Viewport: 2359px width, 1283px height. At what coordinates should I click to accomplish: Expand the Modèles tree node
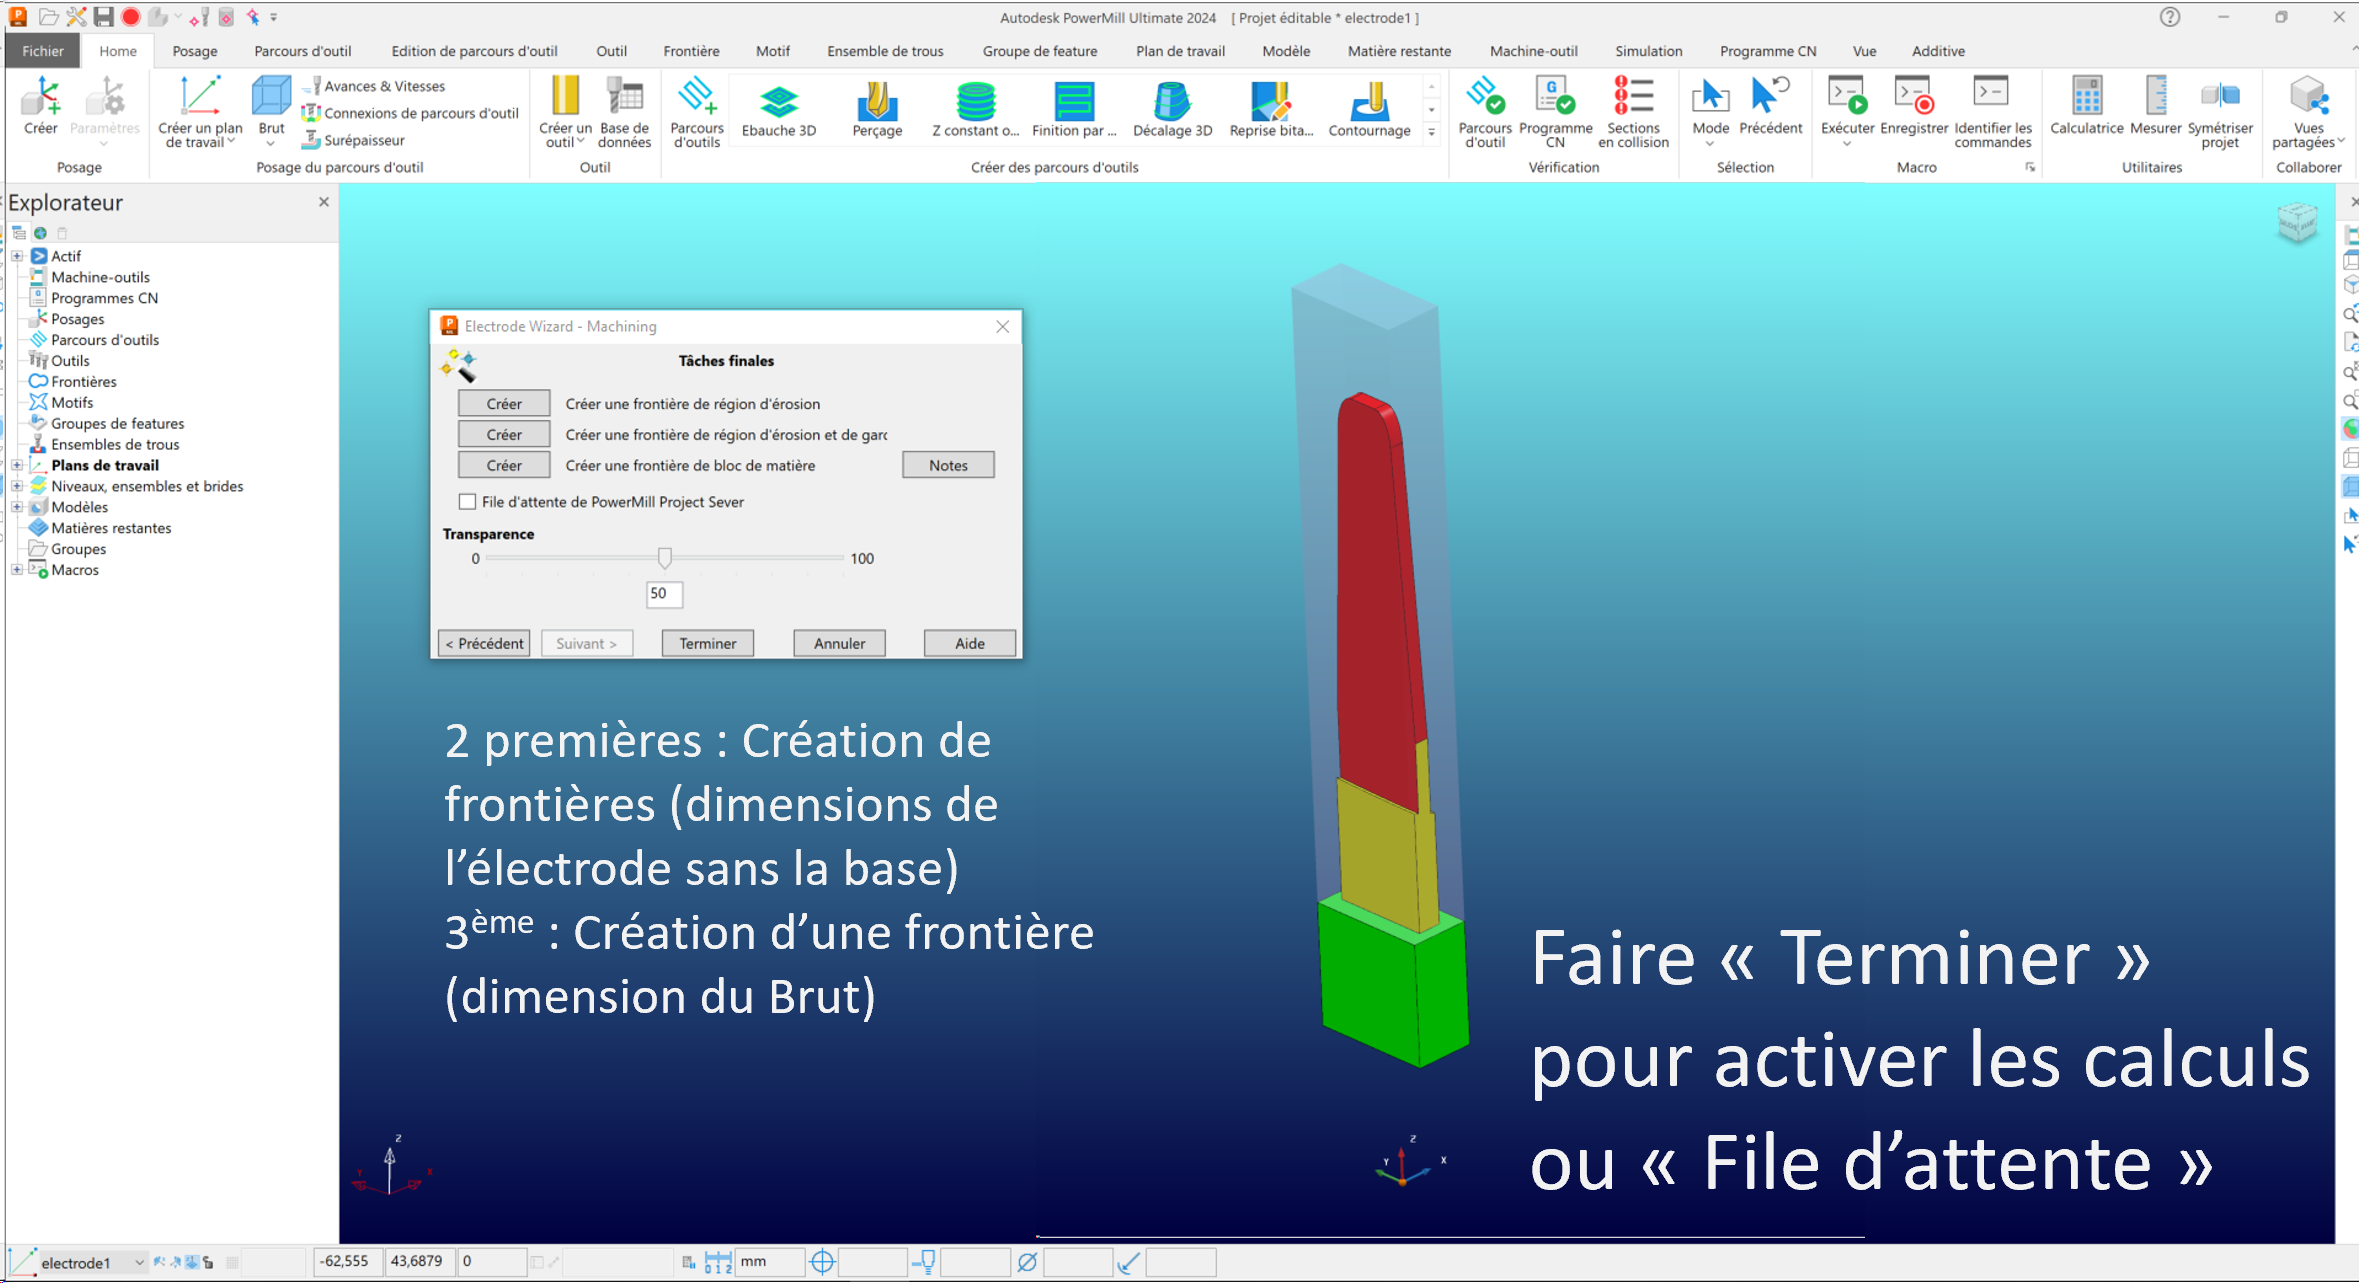[x=17, y=507]
